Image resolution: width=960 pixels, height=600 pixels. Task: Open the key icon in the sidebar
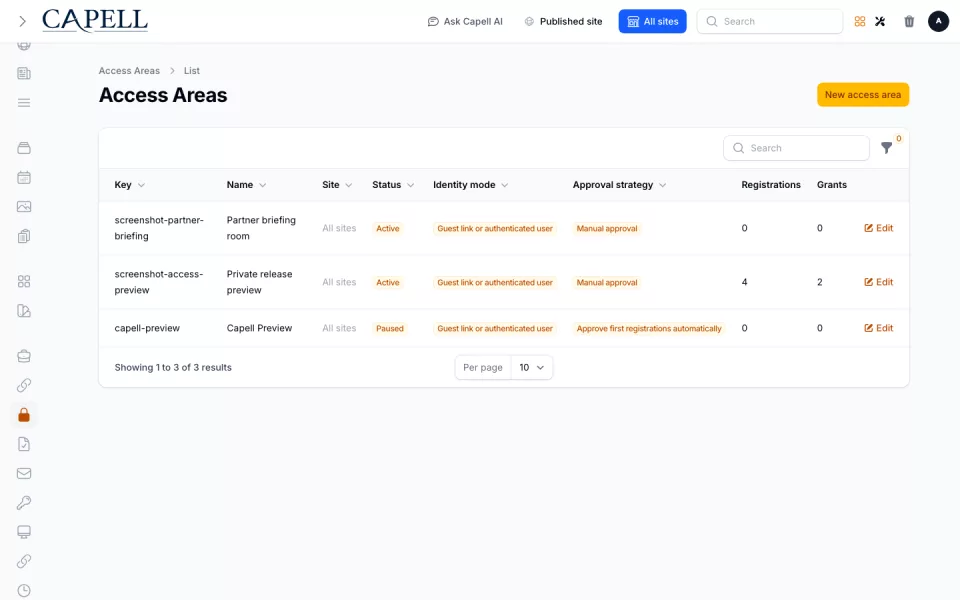(x=24, y=503)
